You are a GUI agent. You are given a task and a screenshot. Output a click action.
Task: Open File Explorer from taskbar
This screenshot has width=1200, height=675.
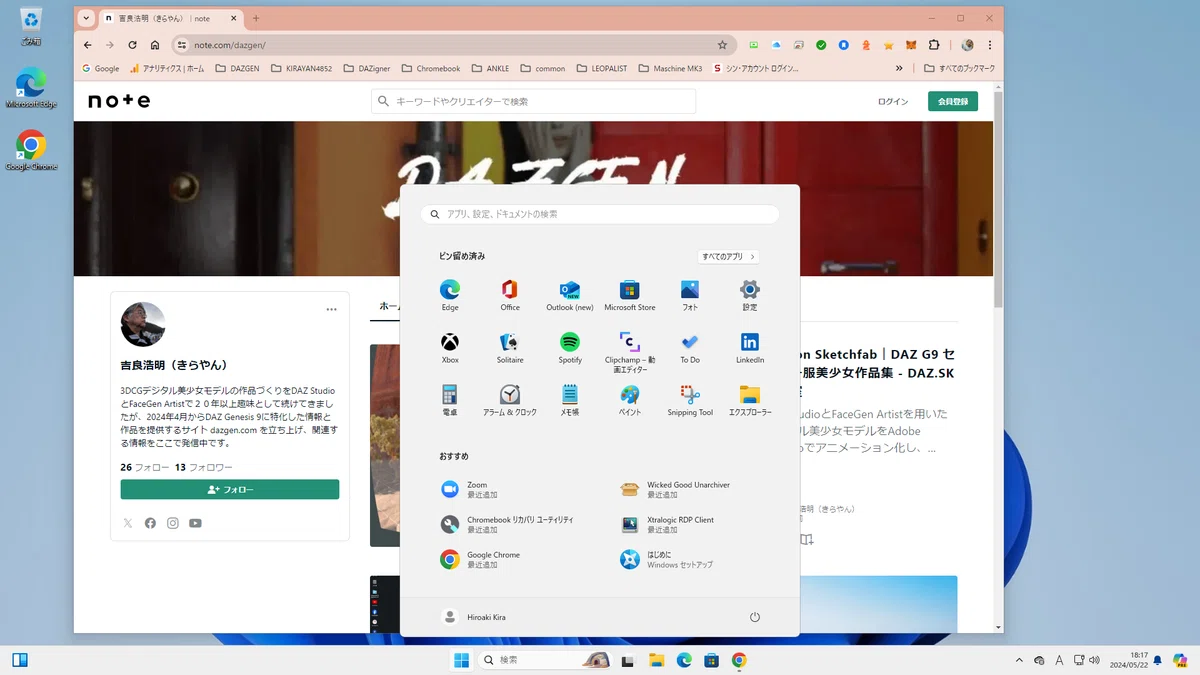(x=656, y=660)
